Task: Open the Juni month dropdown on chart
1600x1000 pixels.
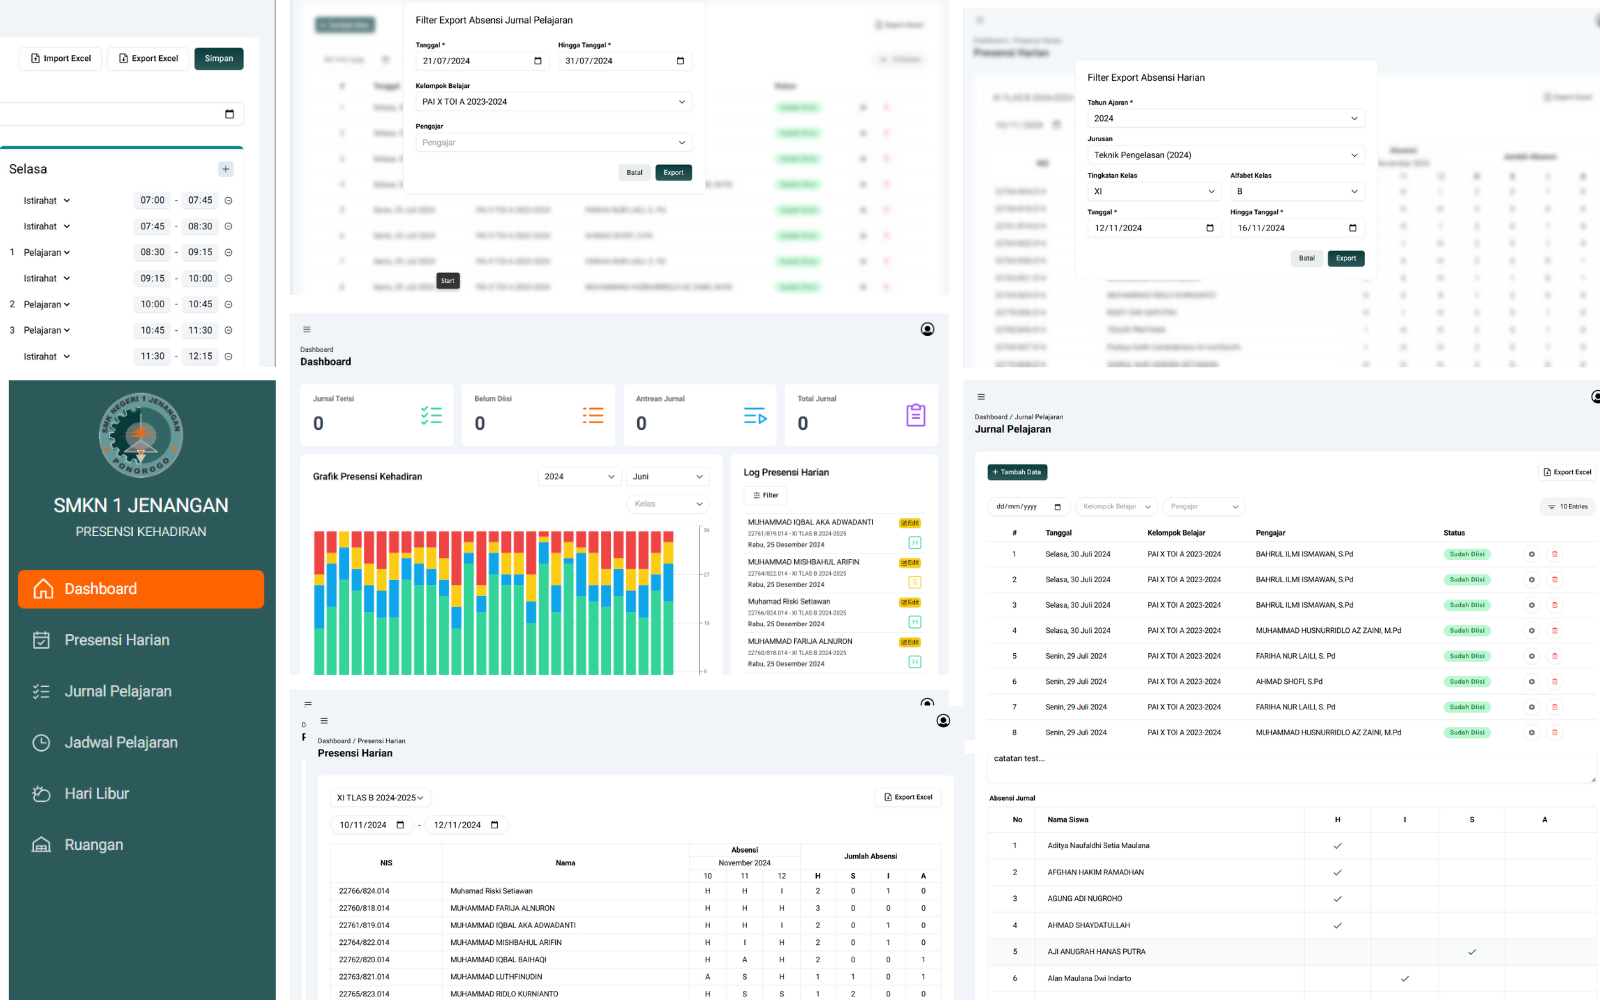Action: pos(667,477)
